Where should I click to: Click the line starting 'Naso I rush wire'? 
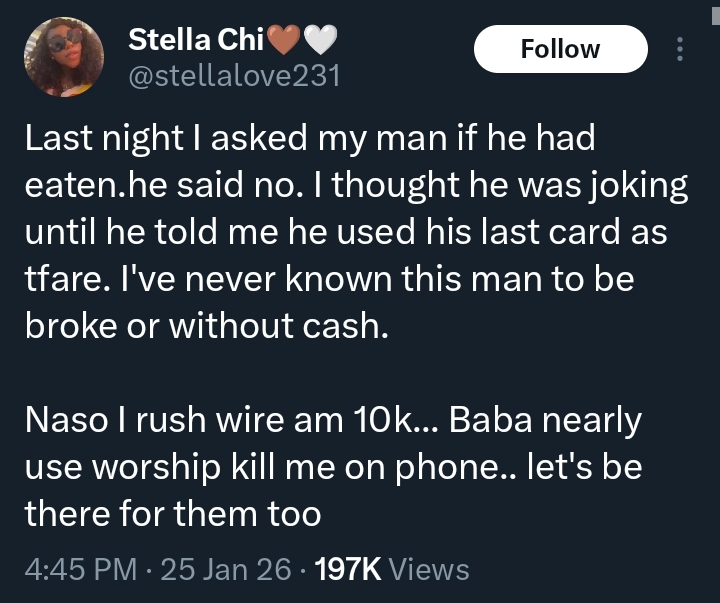click(x=331, y=423)
